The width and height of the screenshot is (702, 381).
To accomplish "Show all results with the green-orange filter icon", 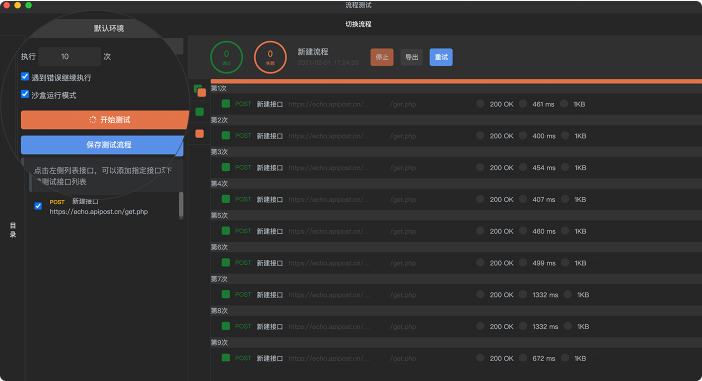I will [200, 91].
